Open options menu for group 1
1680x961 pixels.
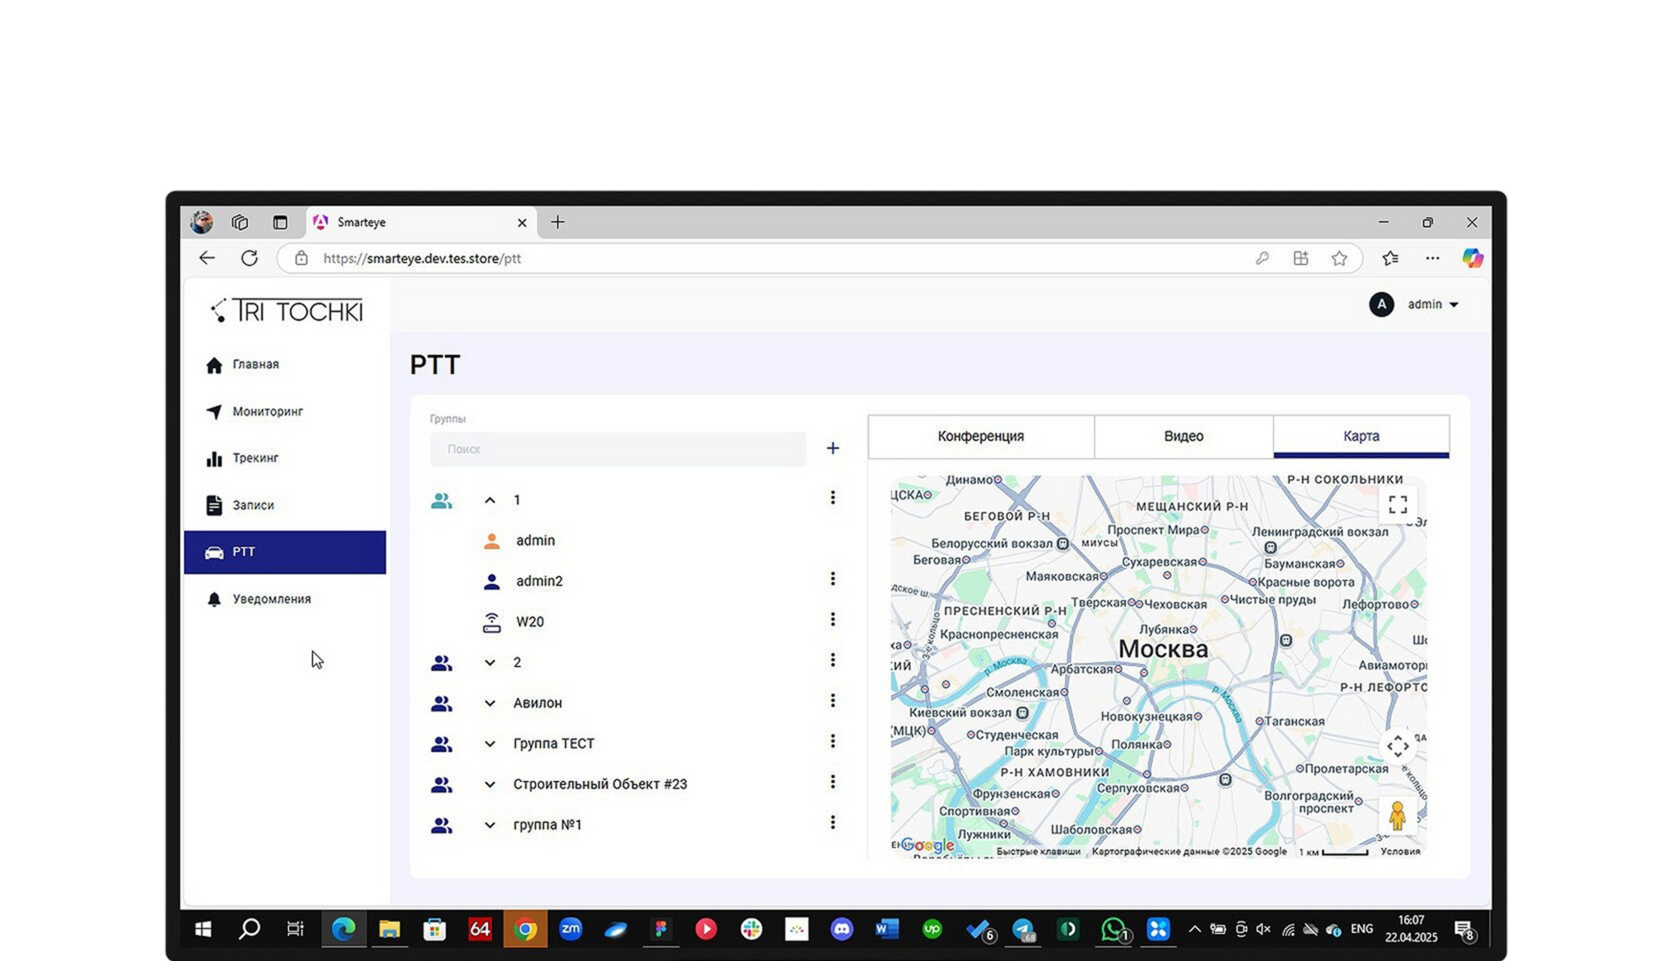coord(832,498)
